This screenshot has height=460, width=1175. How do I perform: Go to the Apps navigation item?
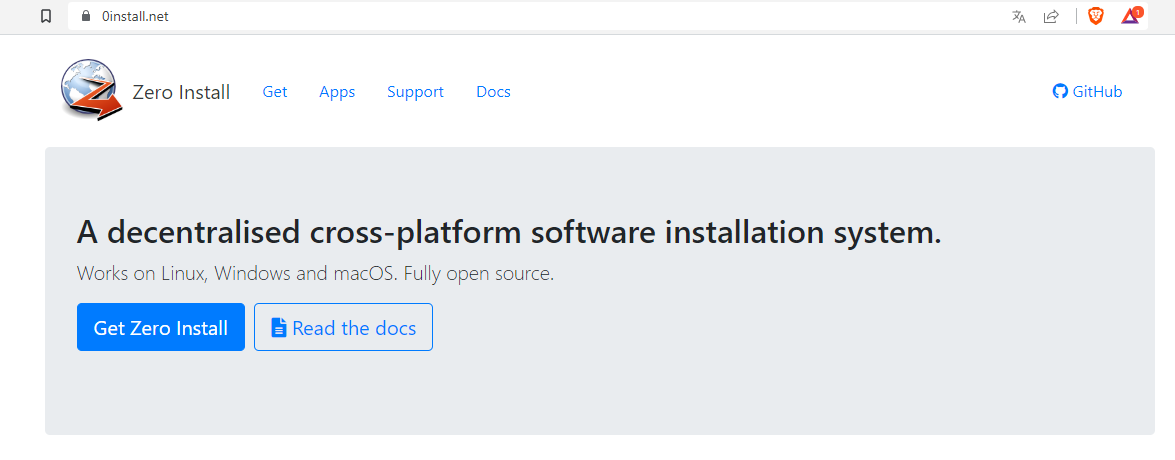(x=337, y=92)
